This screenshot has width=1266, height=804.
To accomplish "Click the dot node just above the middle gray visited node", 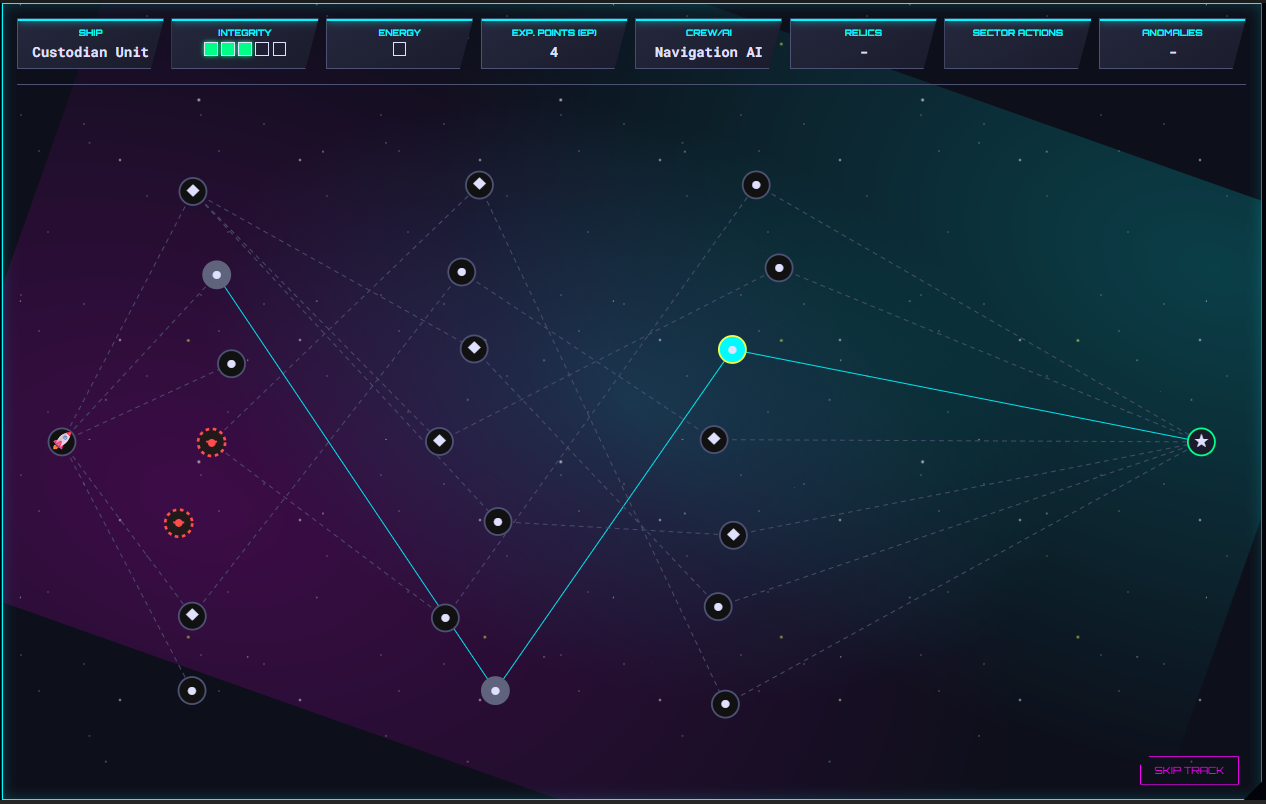I will click(x=445, y=618).
